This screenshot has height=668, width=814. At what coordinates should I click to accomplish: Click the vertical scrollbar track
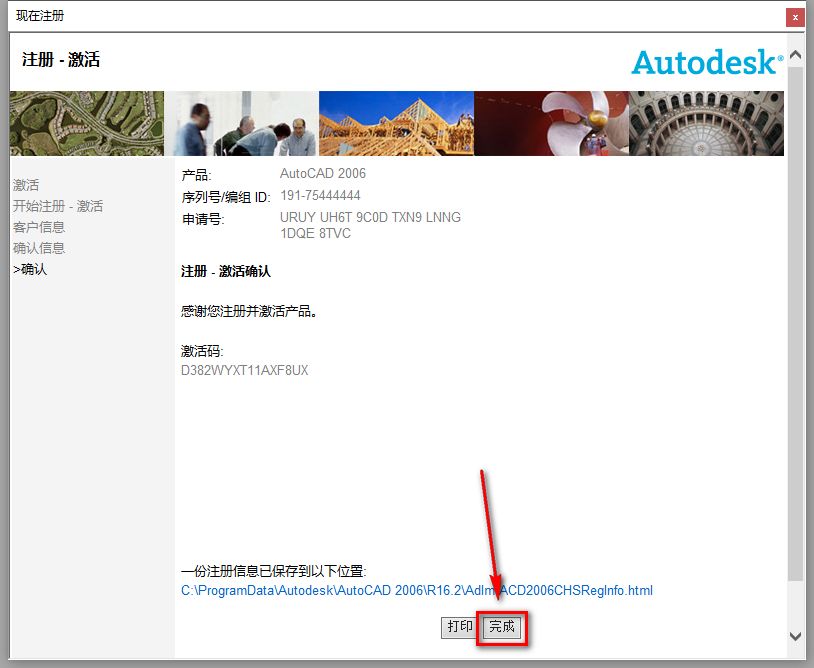tap(797, 350)
